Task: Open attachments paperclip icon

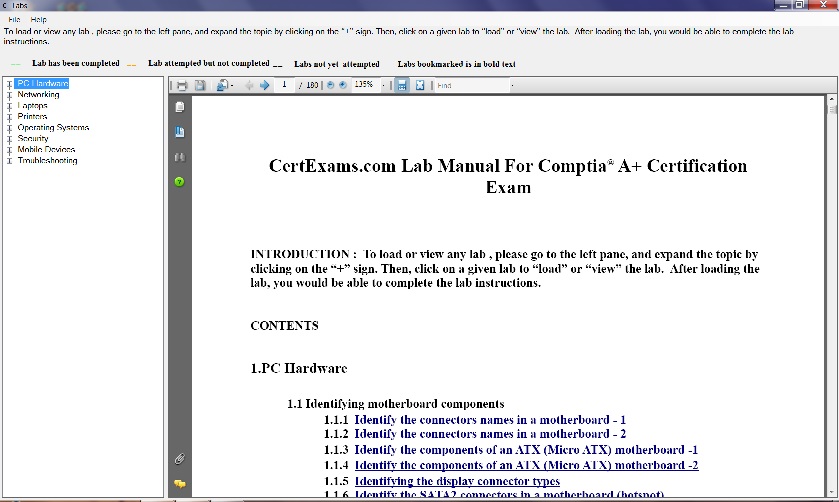Action: coord(180,459)
